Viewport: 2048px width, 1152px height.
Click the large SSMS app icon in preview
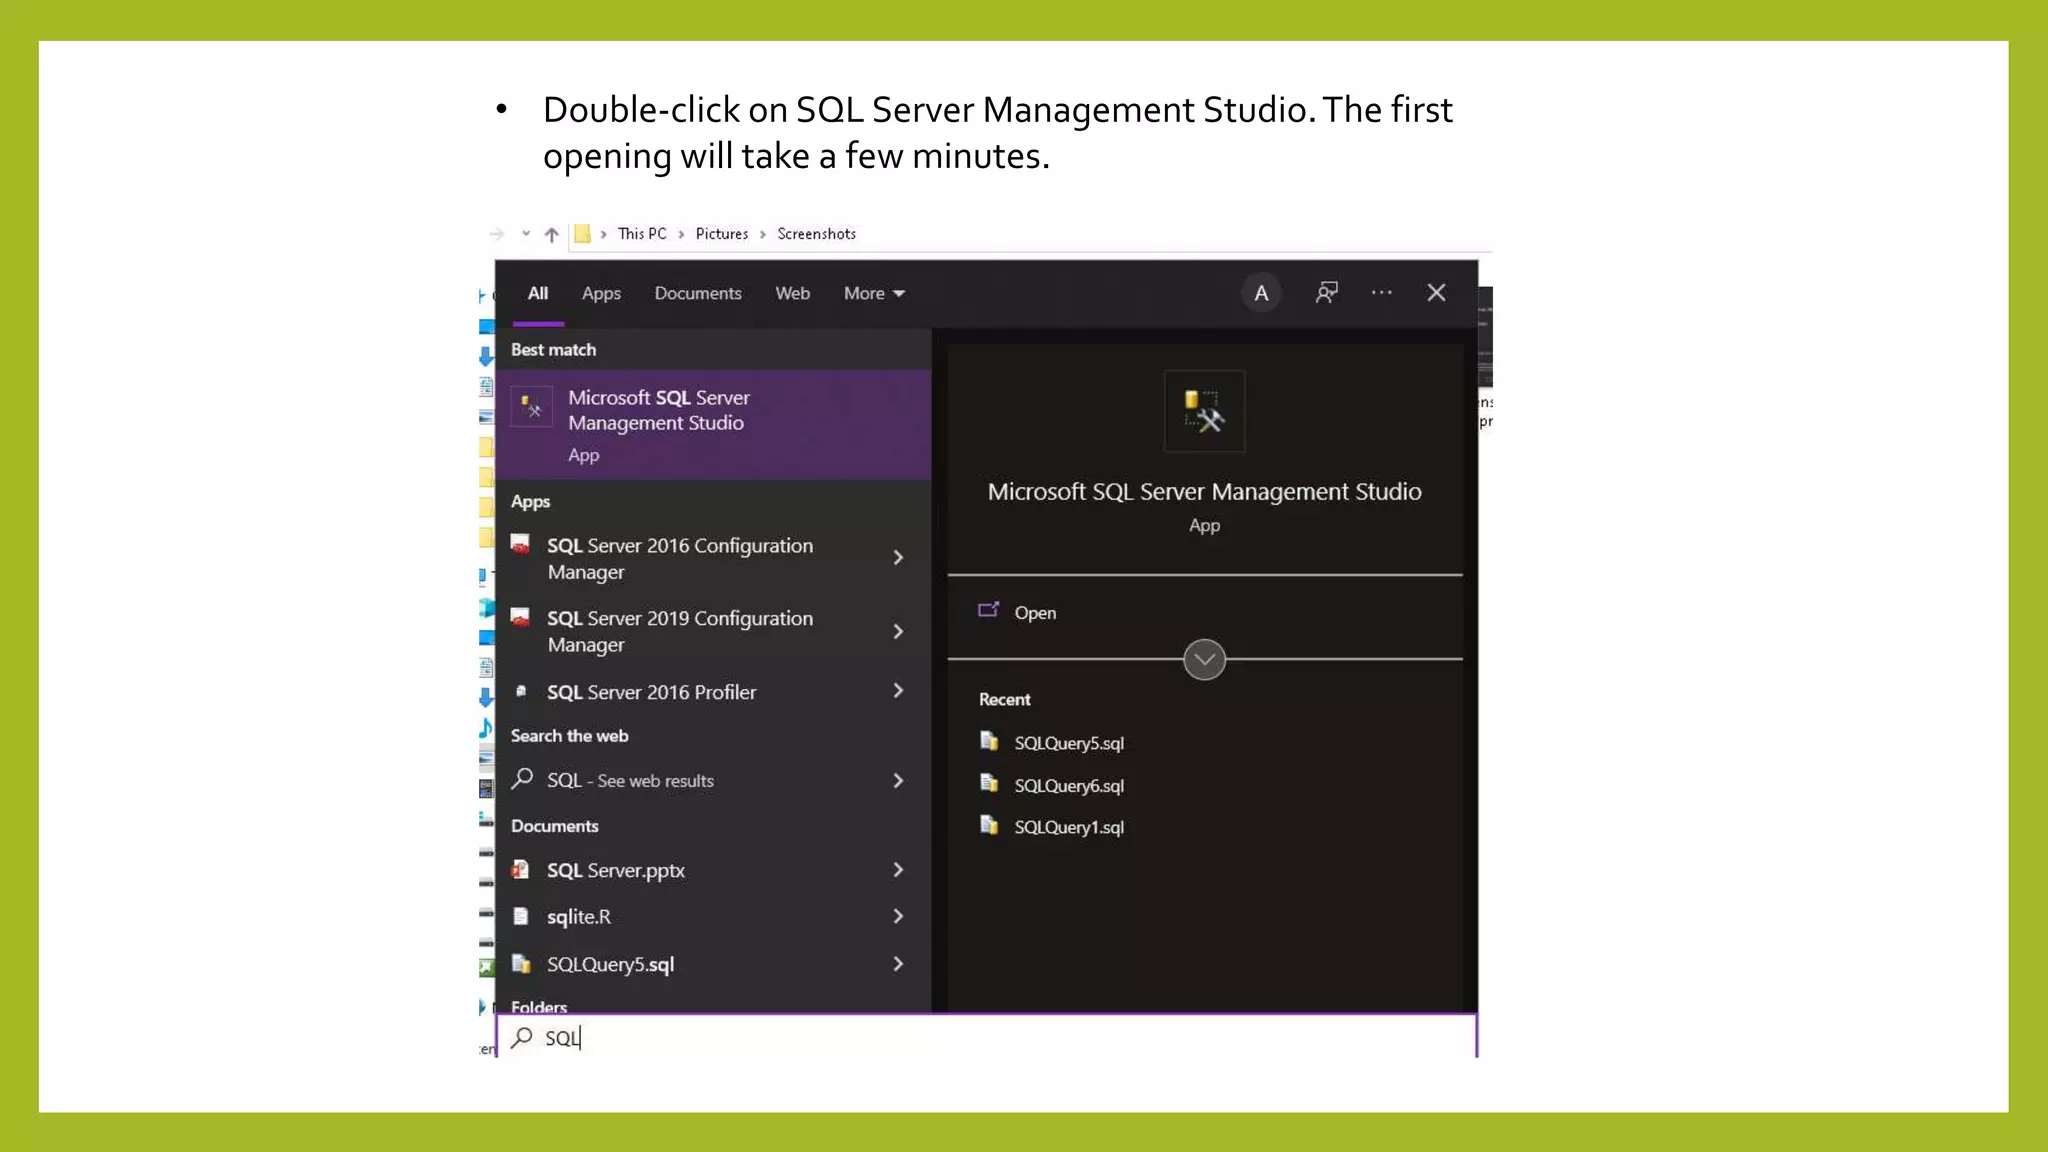click(1204, 411)
